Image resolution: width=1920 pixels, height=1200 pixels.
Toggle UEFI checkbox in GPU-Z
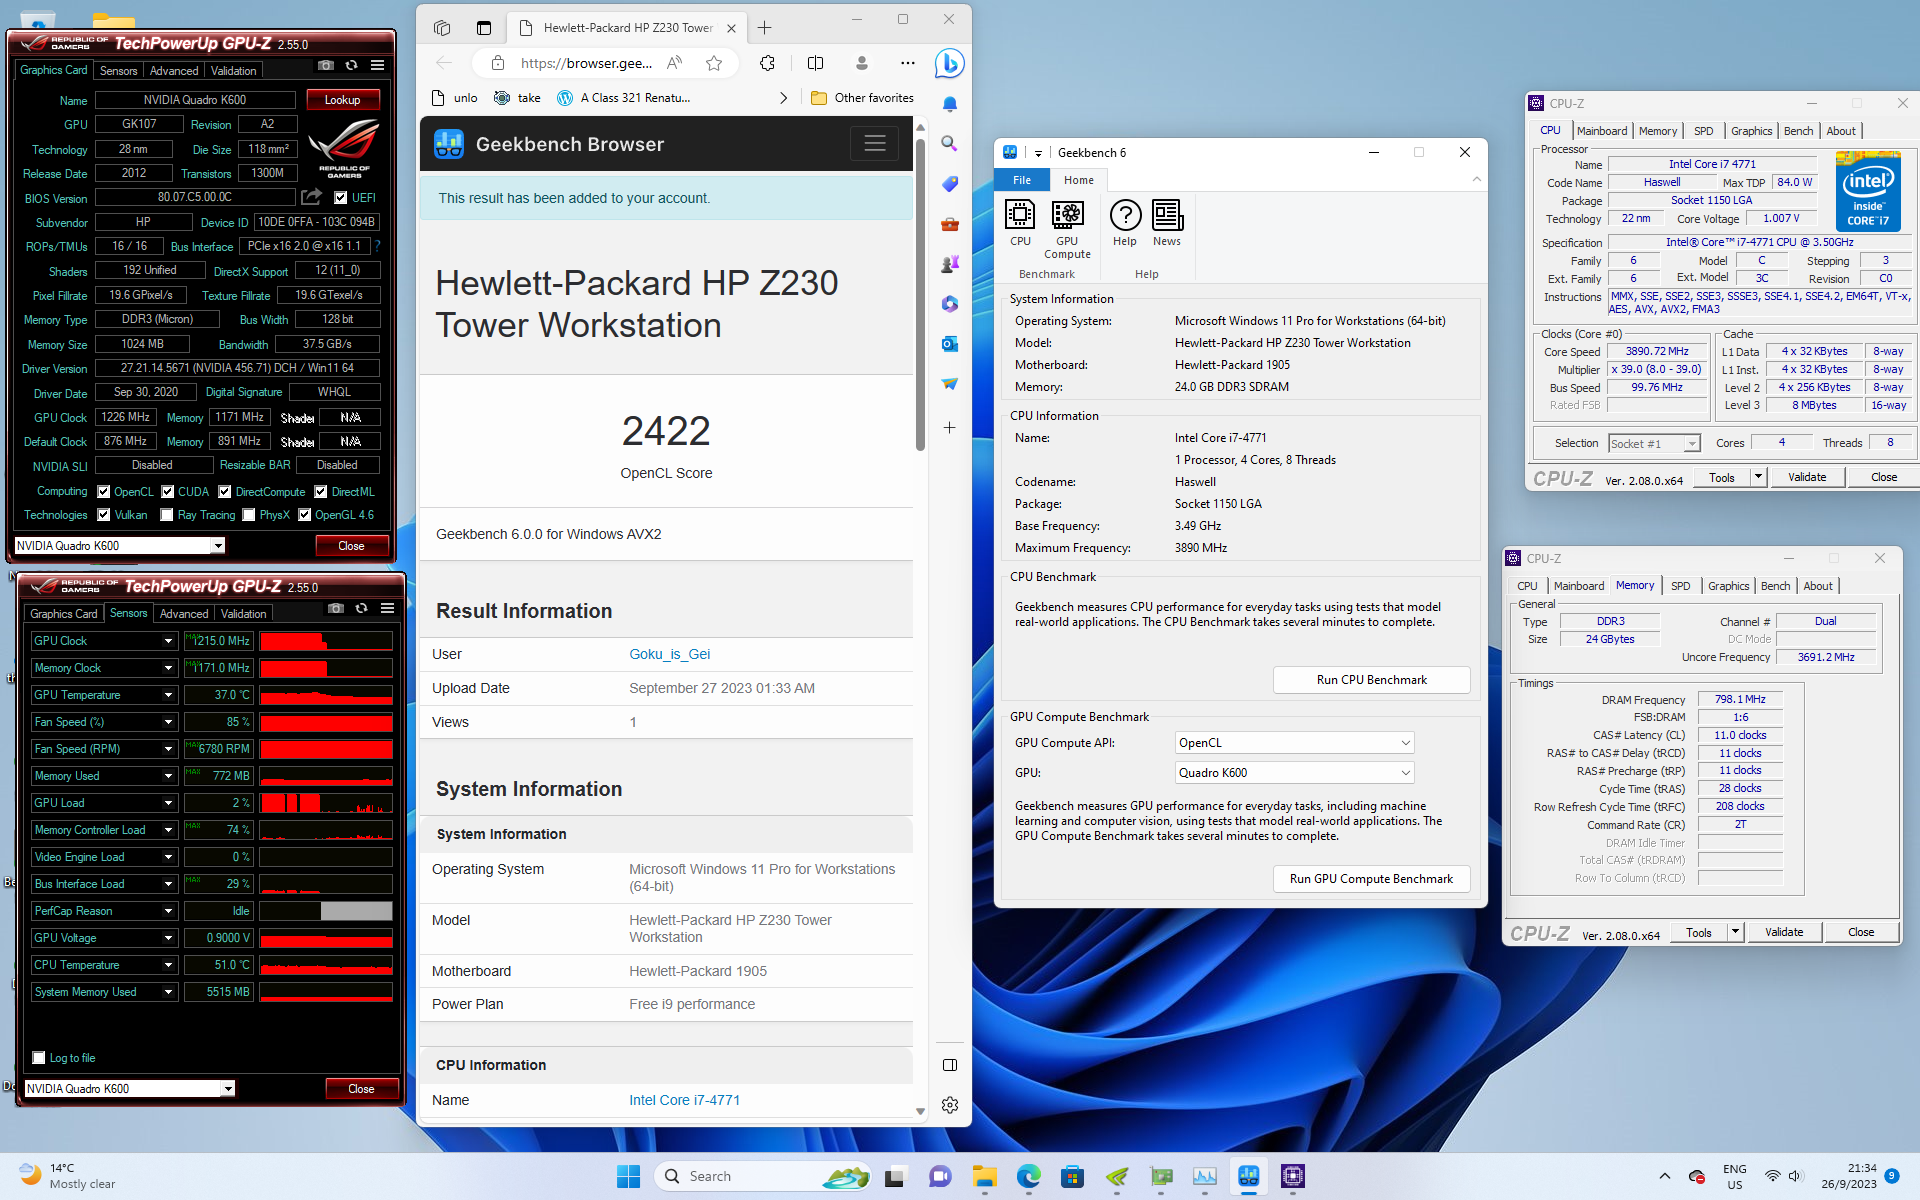tap(340, 198)
